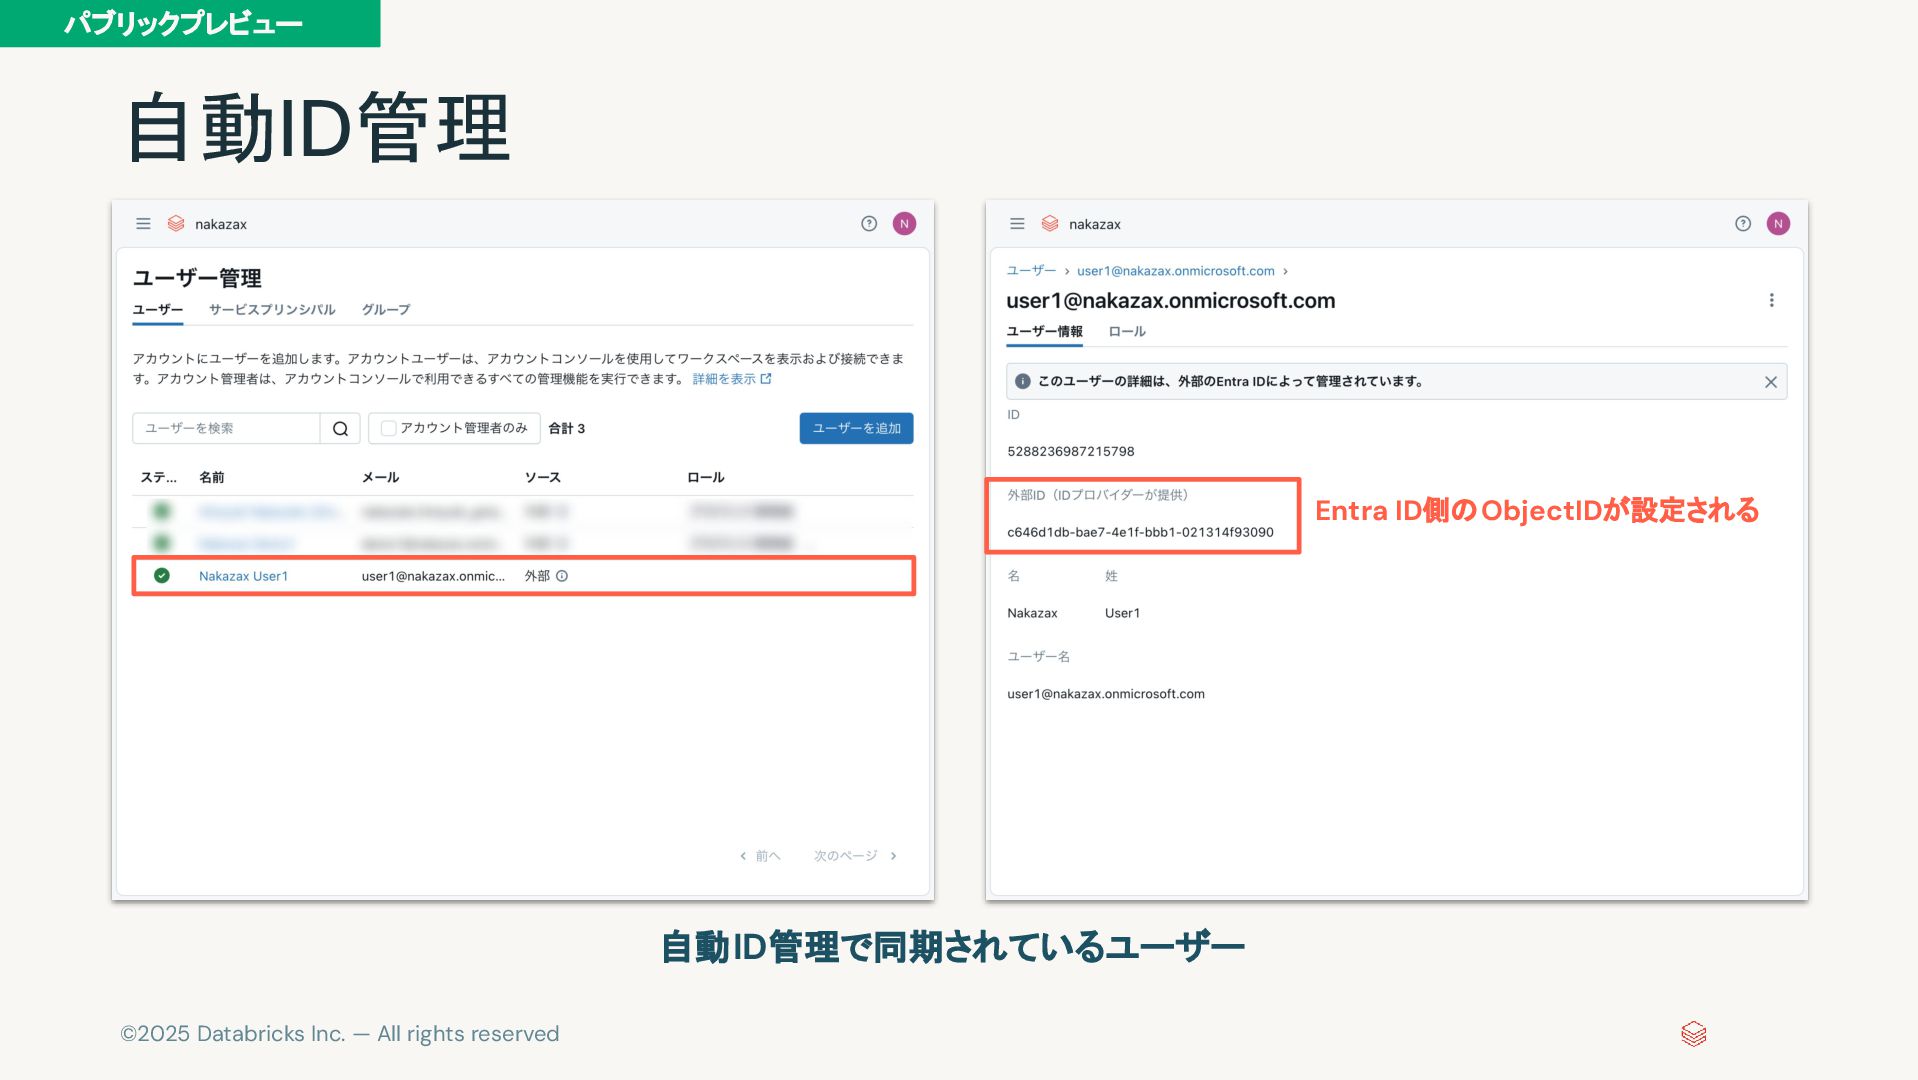This screenshot has height=1080, width=1918.
Task: Click user1@nakazax.onmicrosoft.com breadcrumb link
Action: pos(1175,271)
